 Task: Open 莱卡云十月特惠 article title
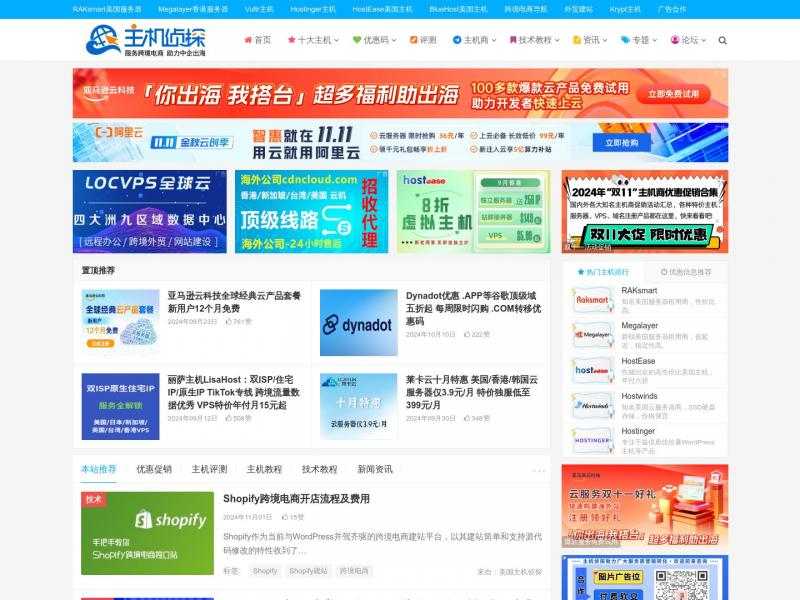click(x=471, y=392)
